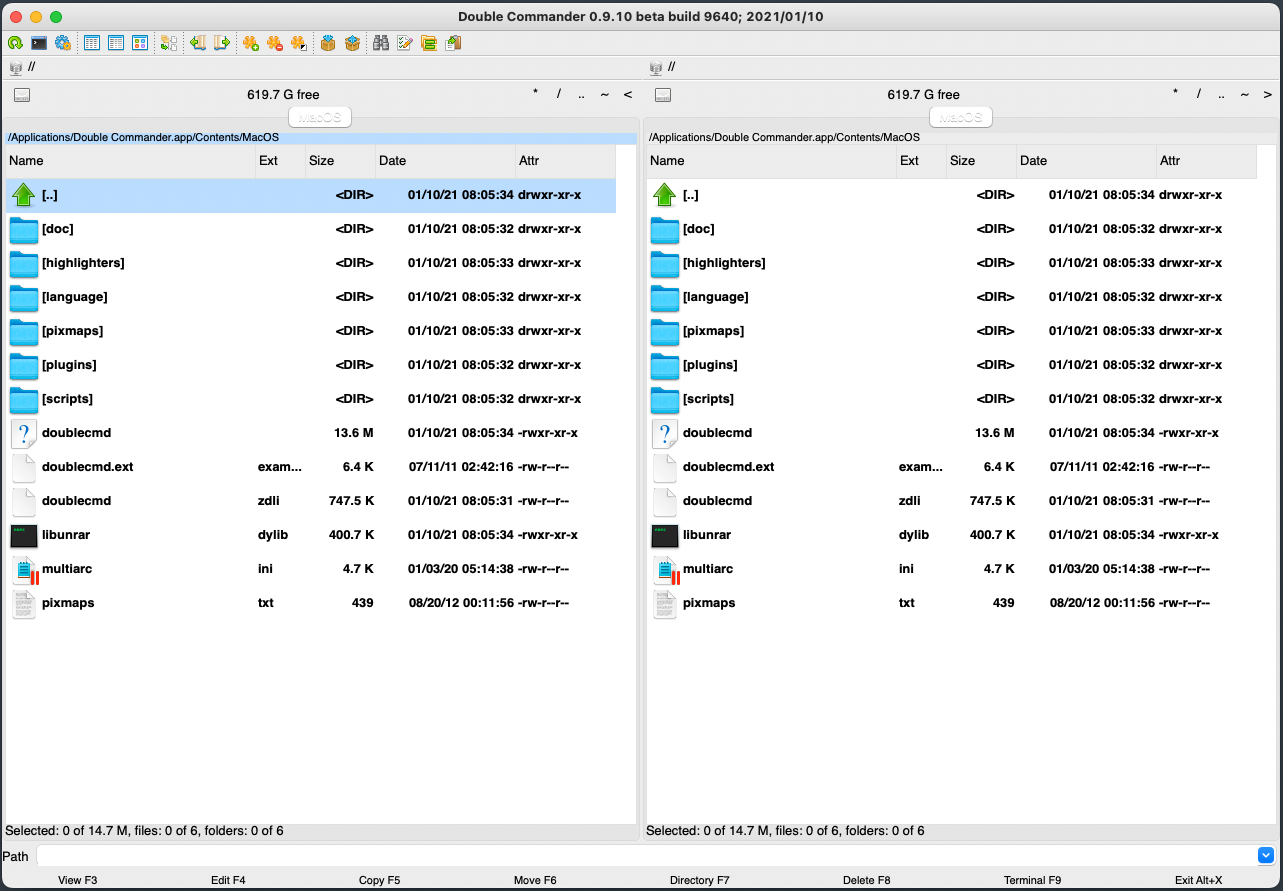The height and width of the screenshot is (891, 1283).
Task: Click libunrar terminal-style icon in left panel
Action: 23,535
